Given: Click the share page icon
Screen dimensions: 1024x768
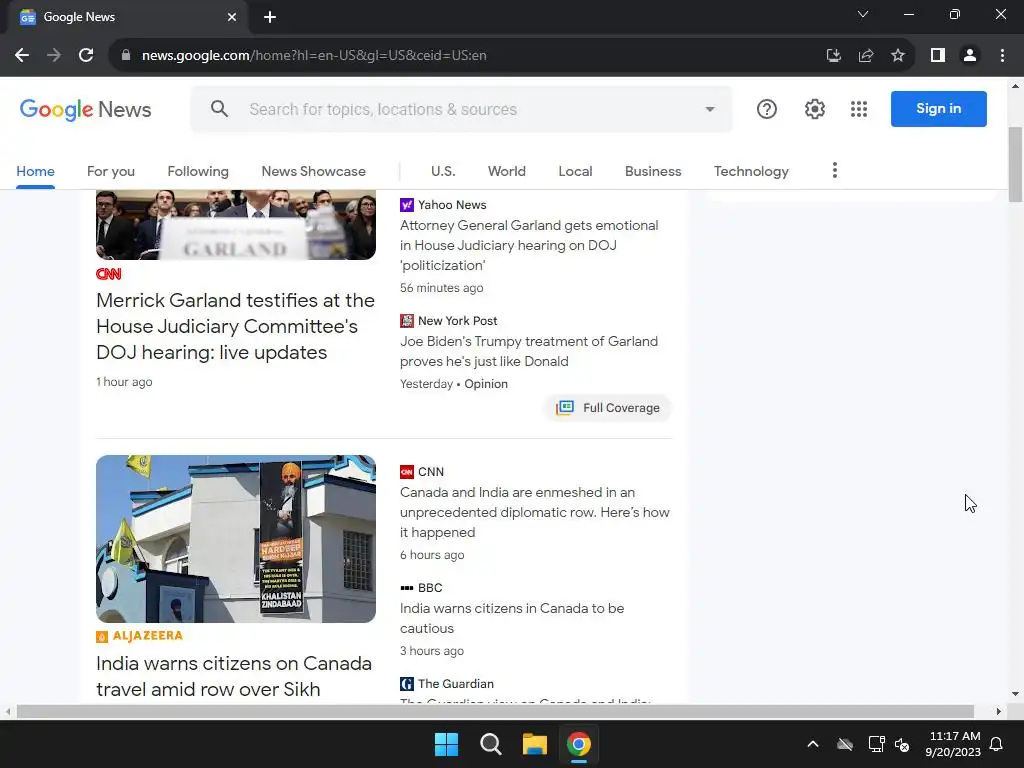Looking at the screenshot, I should pyautogui.click(x=866, y=56).
